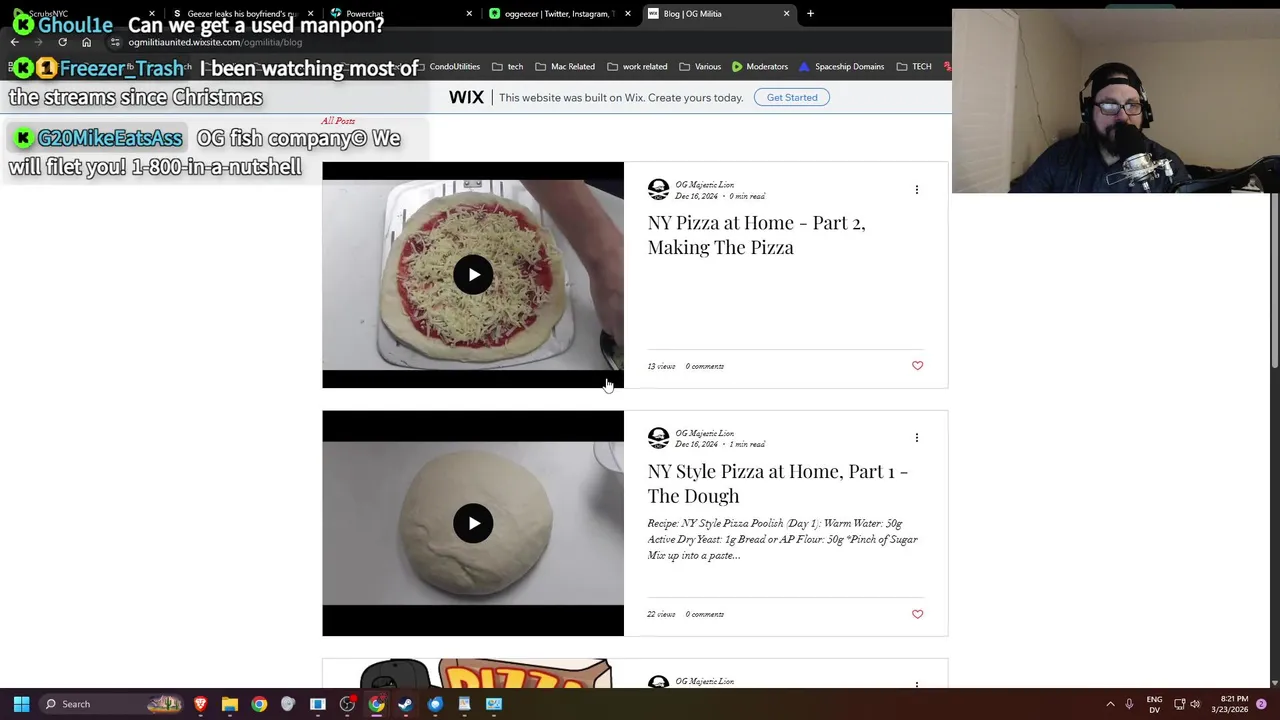
Task: Close the Blog | OG Militia tab
Action: pos(786,14)
